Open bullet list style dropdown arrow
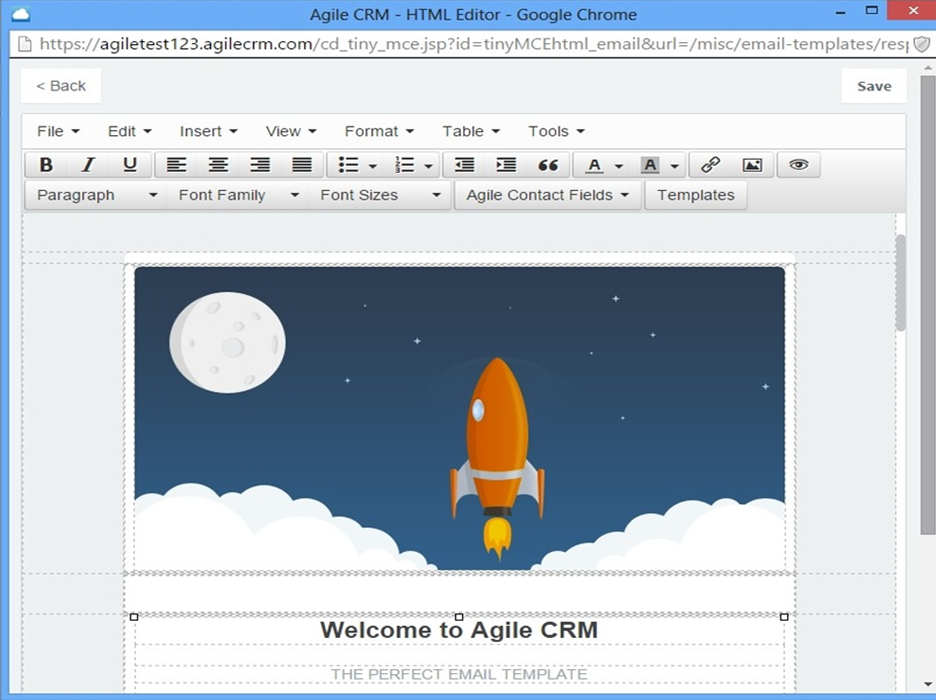The height and width of the screenshot is (700, 936). point(372,166)
